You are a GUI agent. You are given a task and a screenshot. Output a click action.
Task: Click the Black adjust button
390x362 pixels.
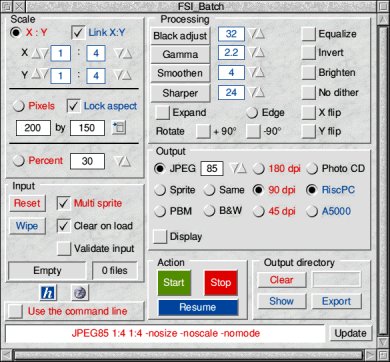tap(180, 36)
